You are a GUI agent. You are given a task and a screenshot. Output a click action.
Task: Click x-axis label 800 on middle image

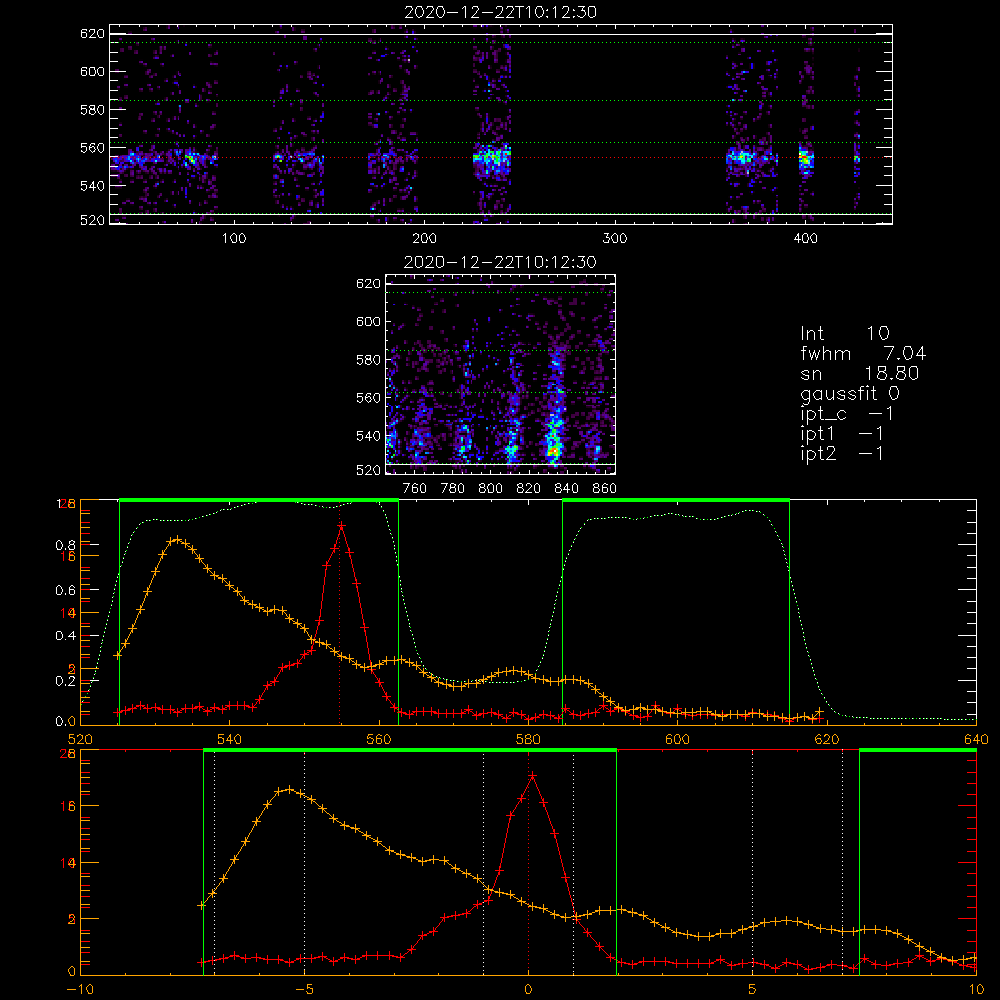[490, 489]
